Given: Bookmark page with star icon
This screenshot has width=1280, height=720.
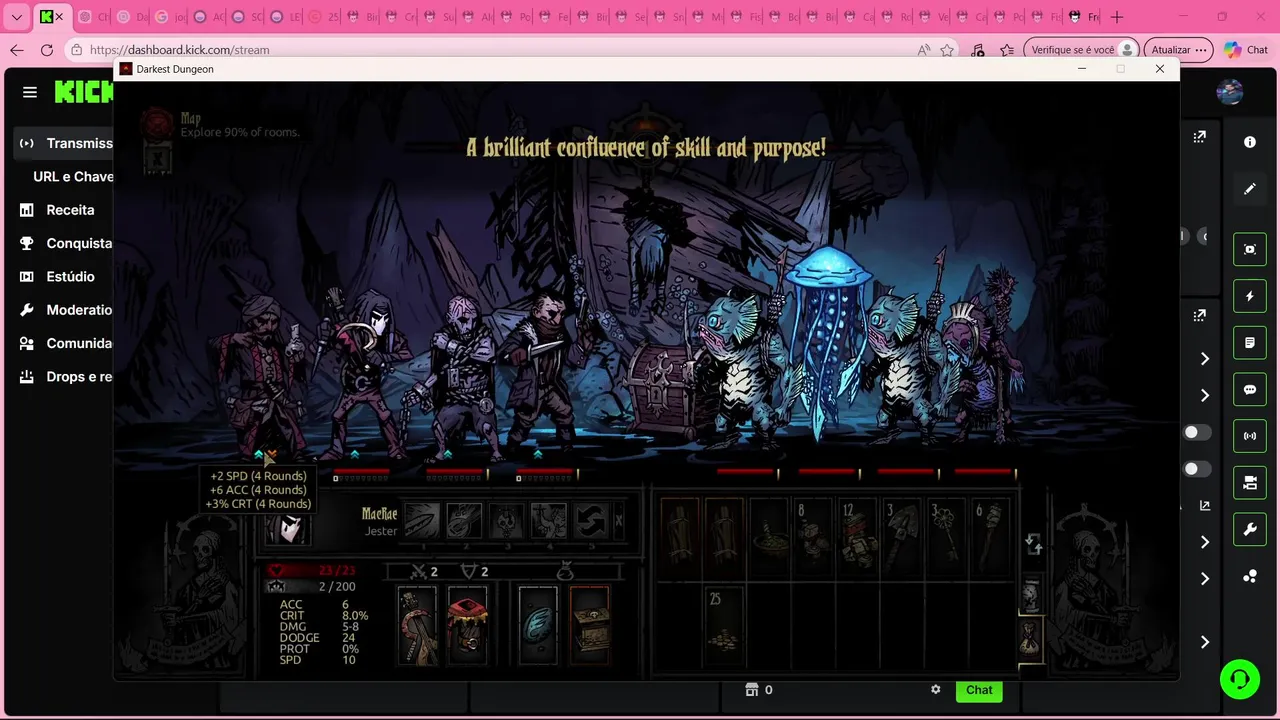Looking at the screenshot, I should (x=947, y=50).
